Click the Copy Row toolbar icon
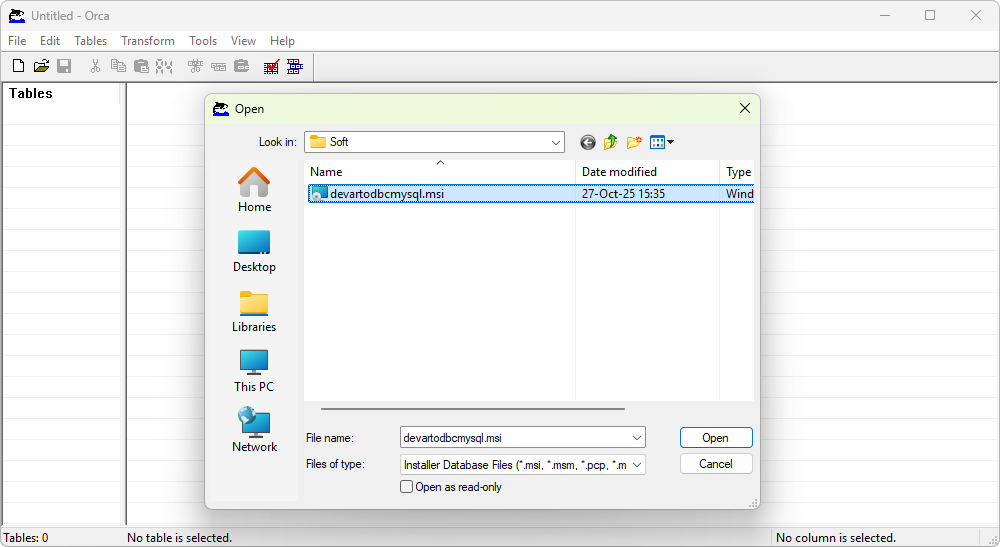This screenshot has width=1000, height=547. pyautogui.click(x=218, y=66)
